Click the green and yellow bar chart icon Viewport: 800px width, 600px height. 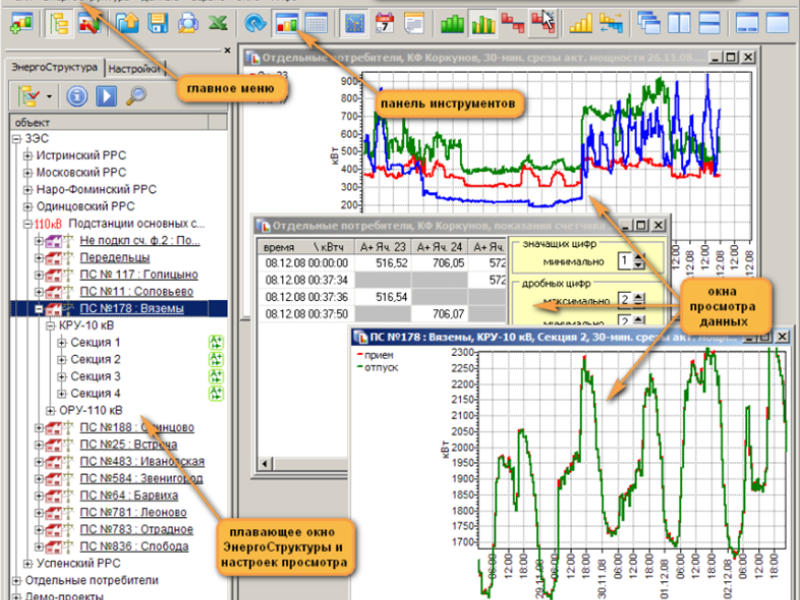click(483, 23)
